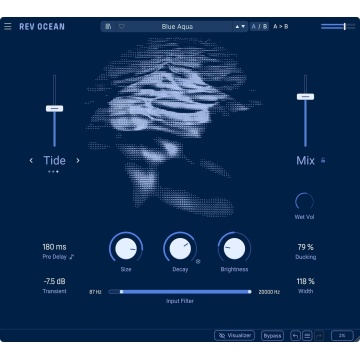Click the percentage readout at bottom right
Image resolution: width=360 pixels, height=360 pixels.
click(342, 336)
